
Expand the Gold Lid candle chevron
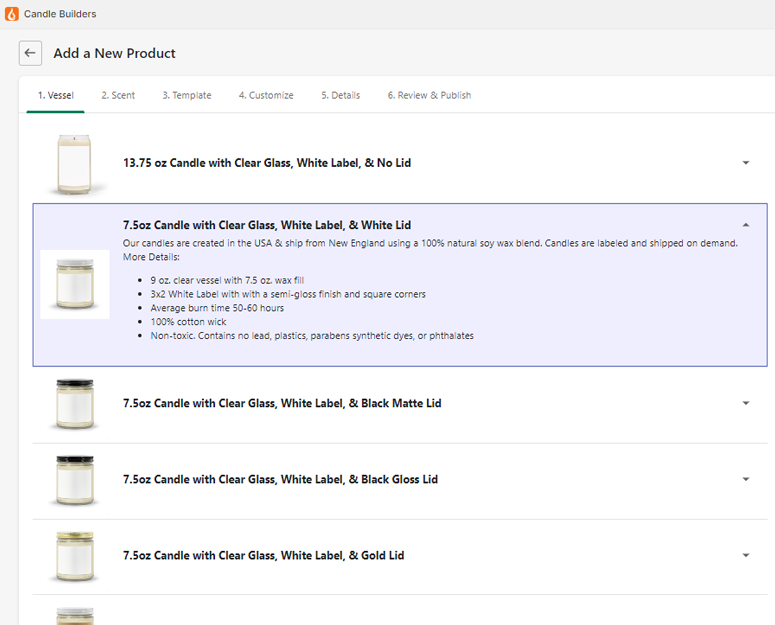(746, 555)
